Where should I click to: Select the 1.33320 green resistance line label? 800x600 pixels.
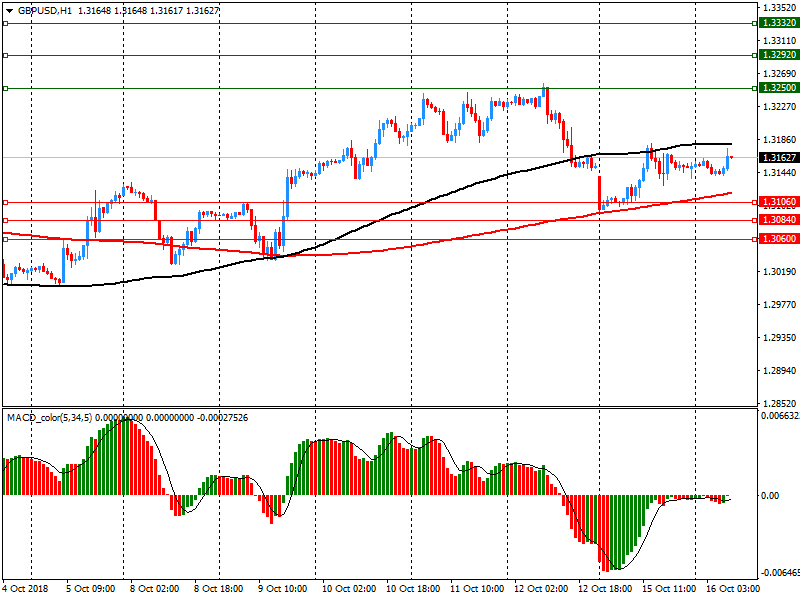[779, 23]
